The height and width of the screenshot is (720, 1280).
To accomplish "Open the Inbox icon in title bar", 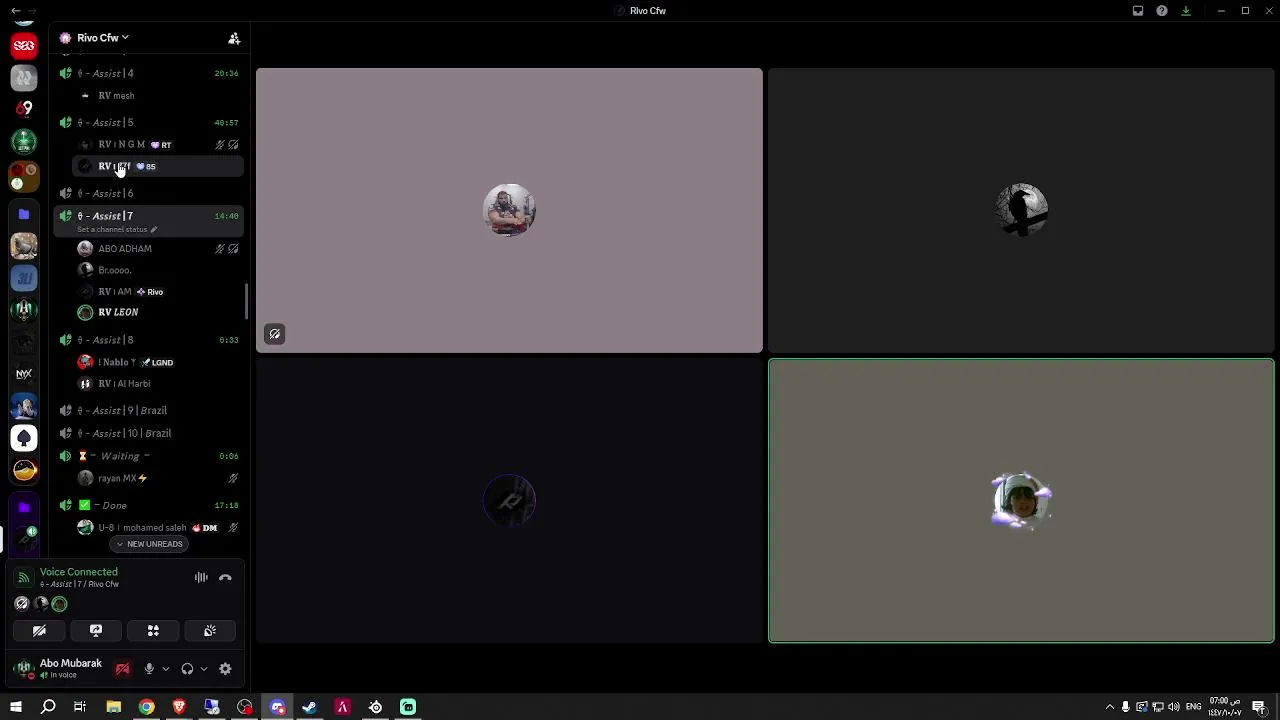I will 1138,11.
